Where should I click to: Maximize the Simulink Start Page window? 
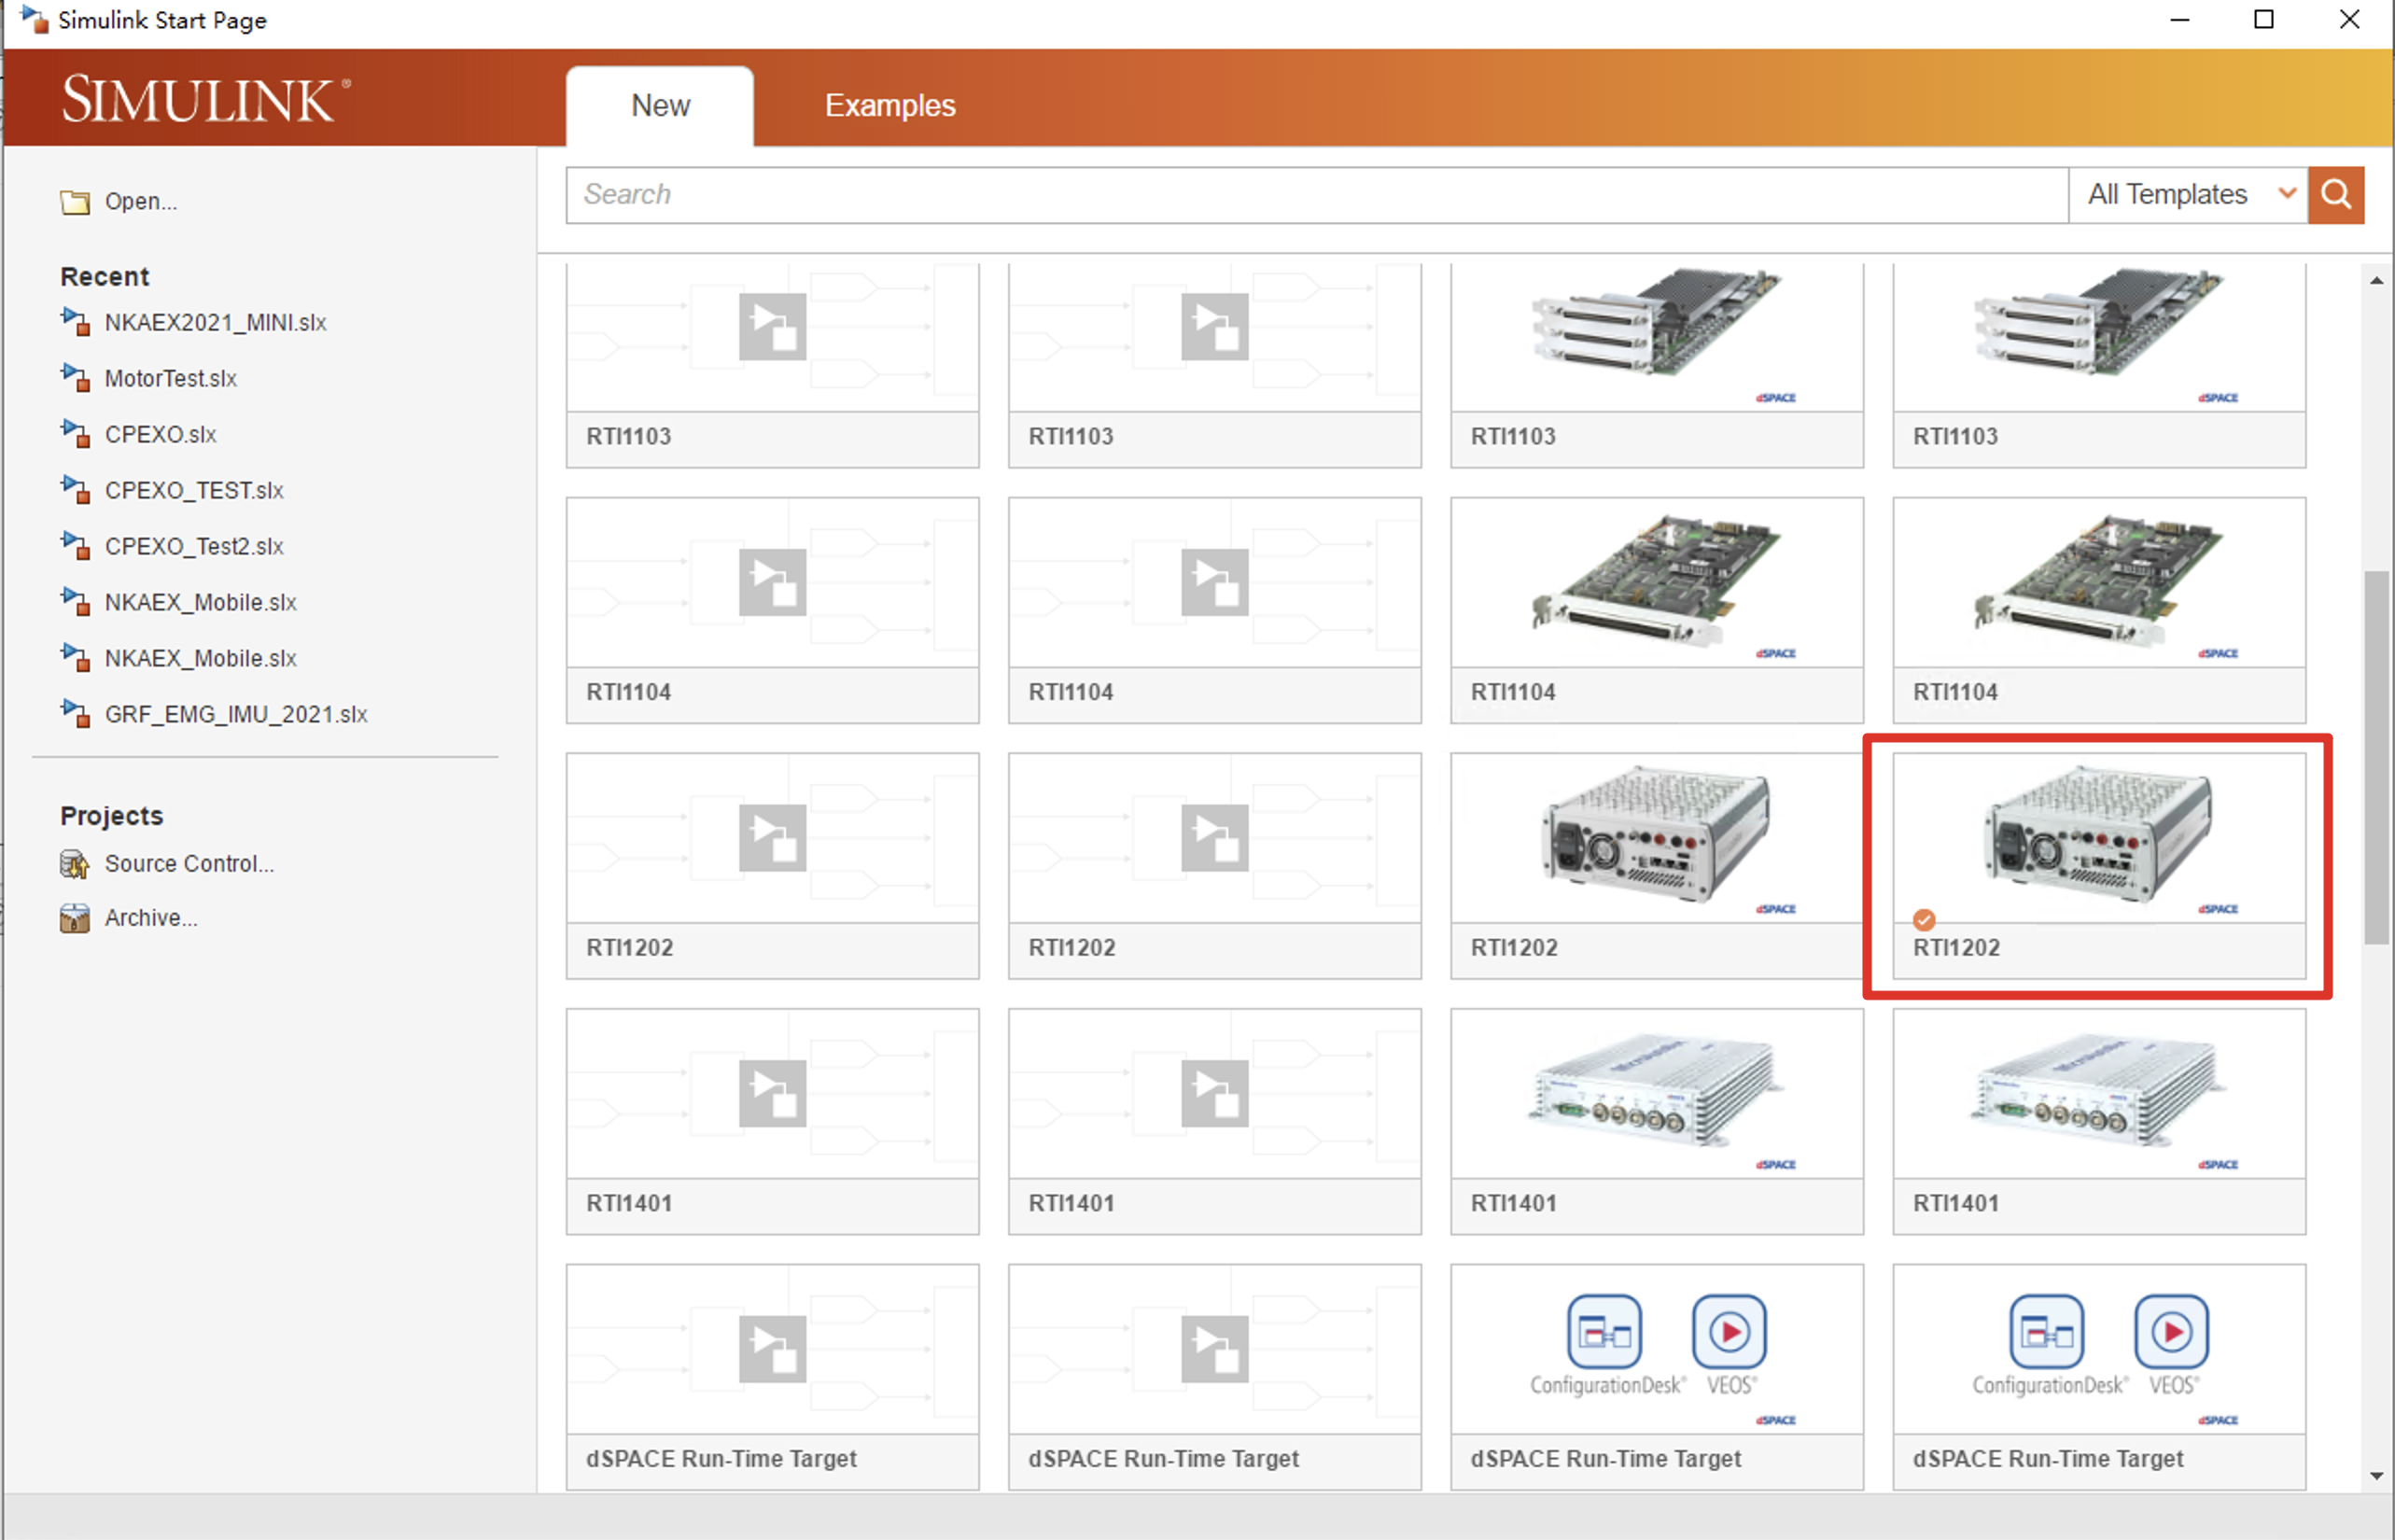pyautogui.click(x=2264, y=20)
